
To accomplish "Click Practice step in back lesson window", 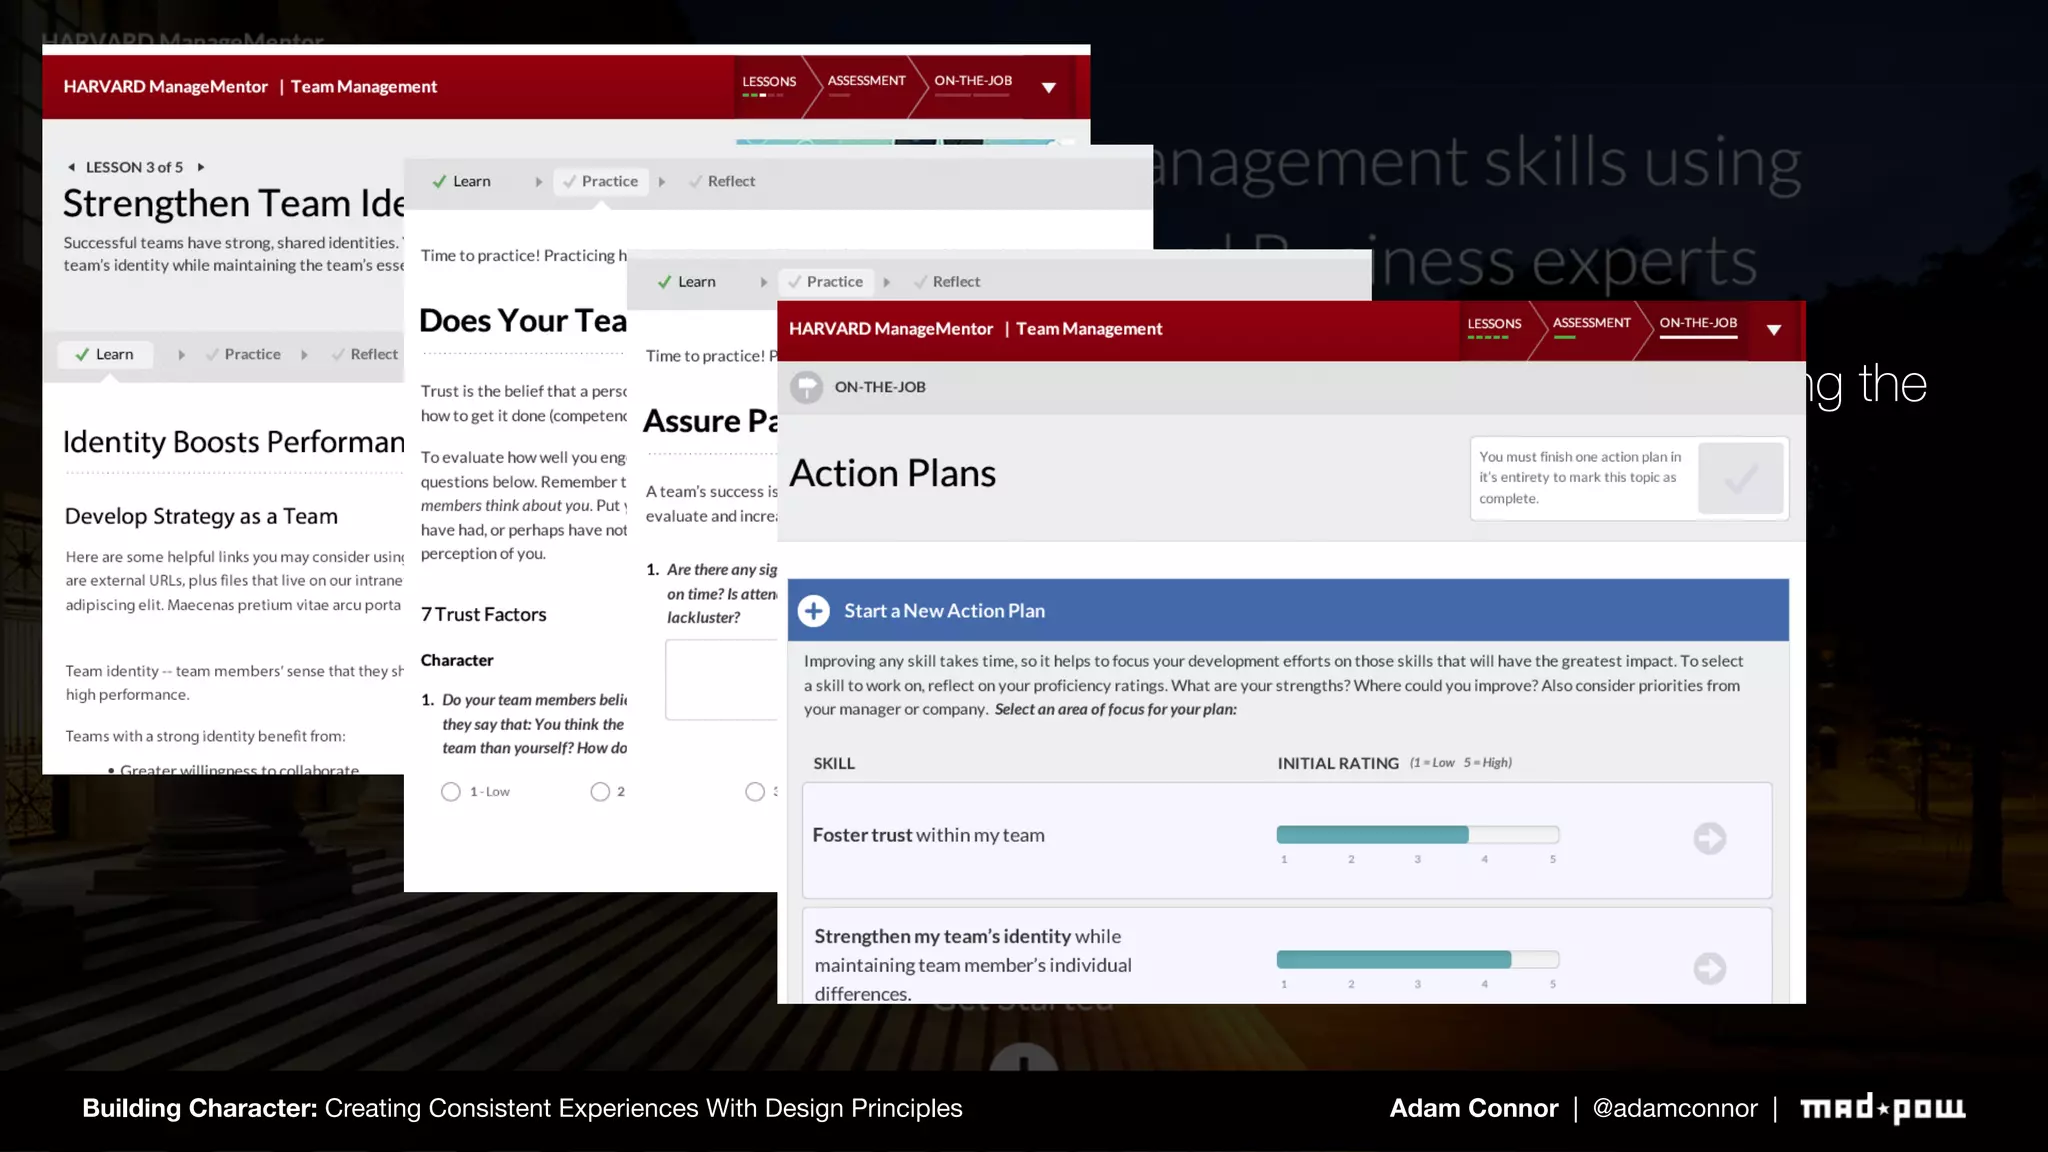I will point(243,354).
